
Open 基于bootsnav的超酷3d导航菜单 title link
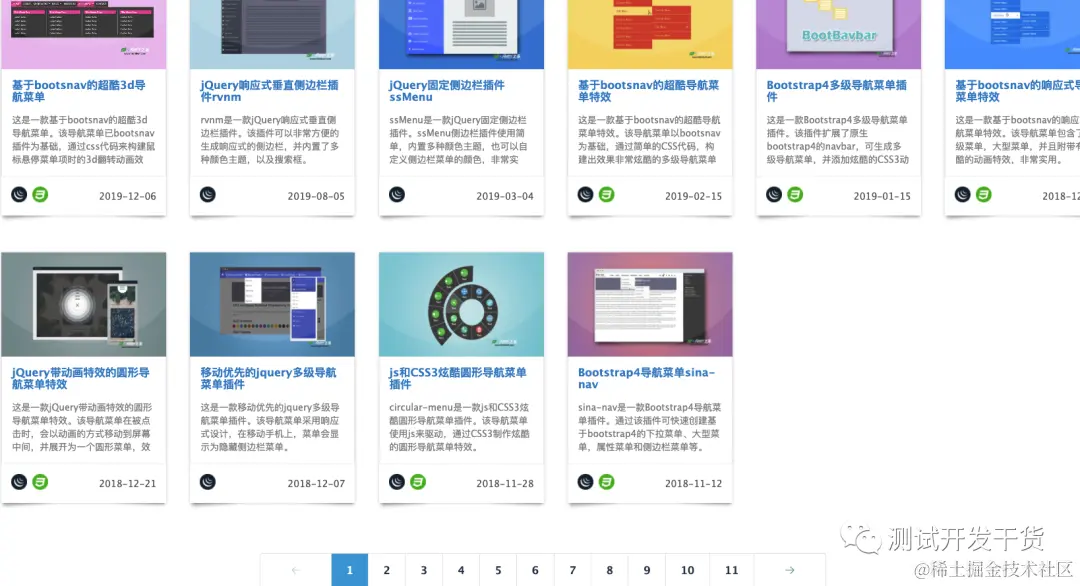(x=79, y=91)
